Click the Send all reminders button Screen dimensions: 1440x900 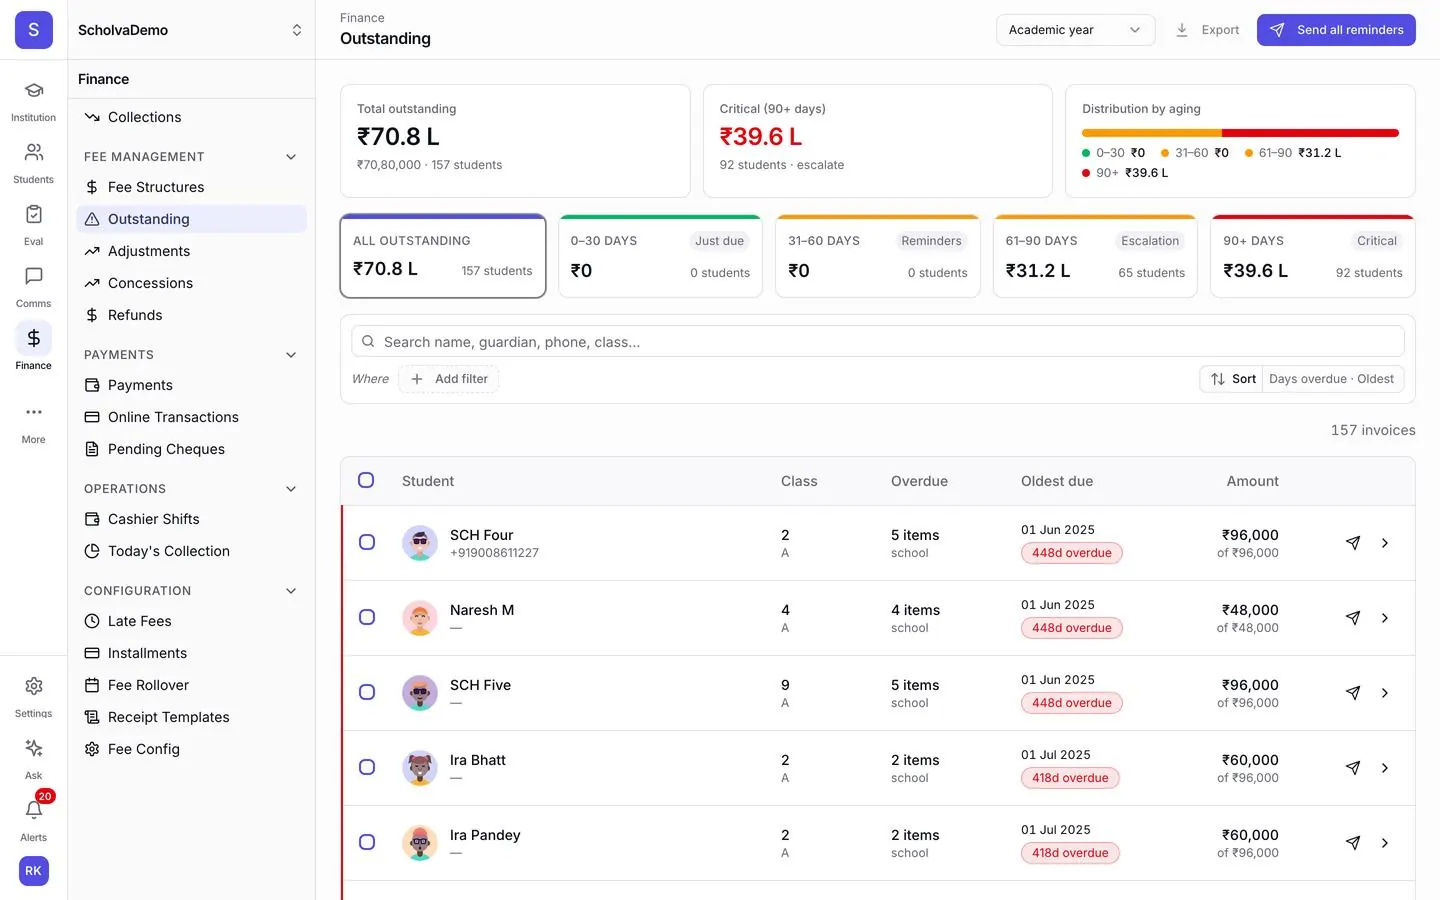(1336, 30)
